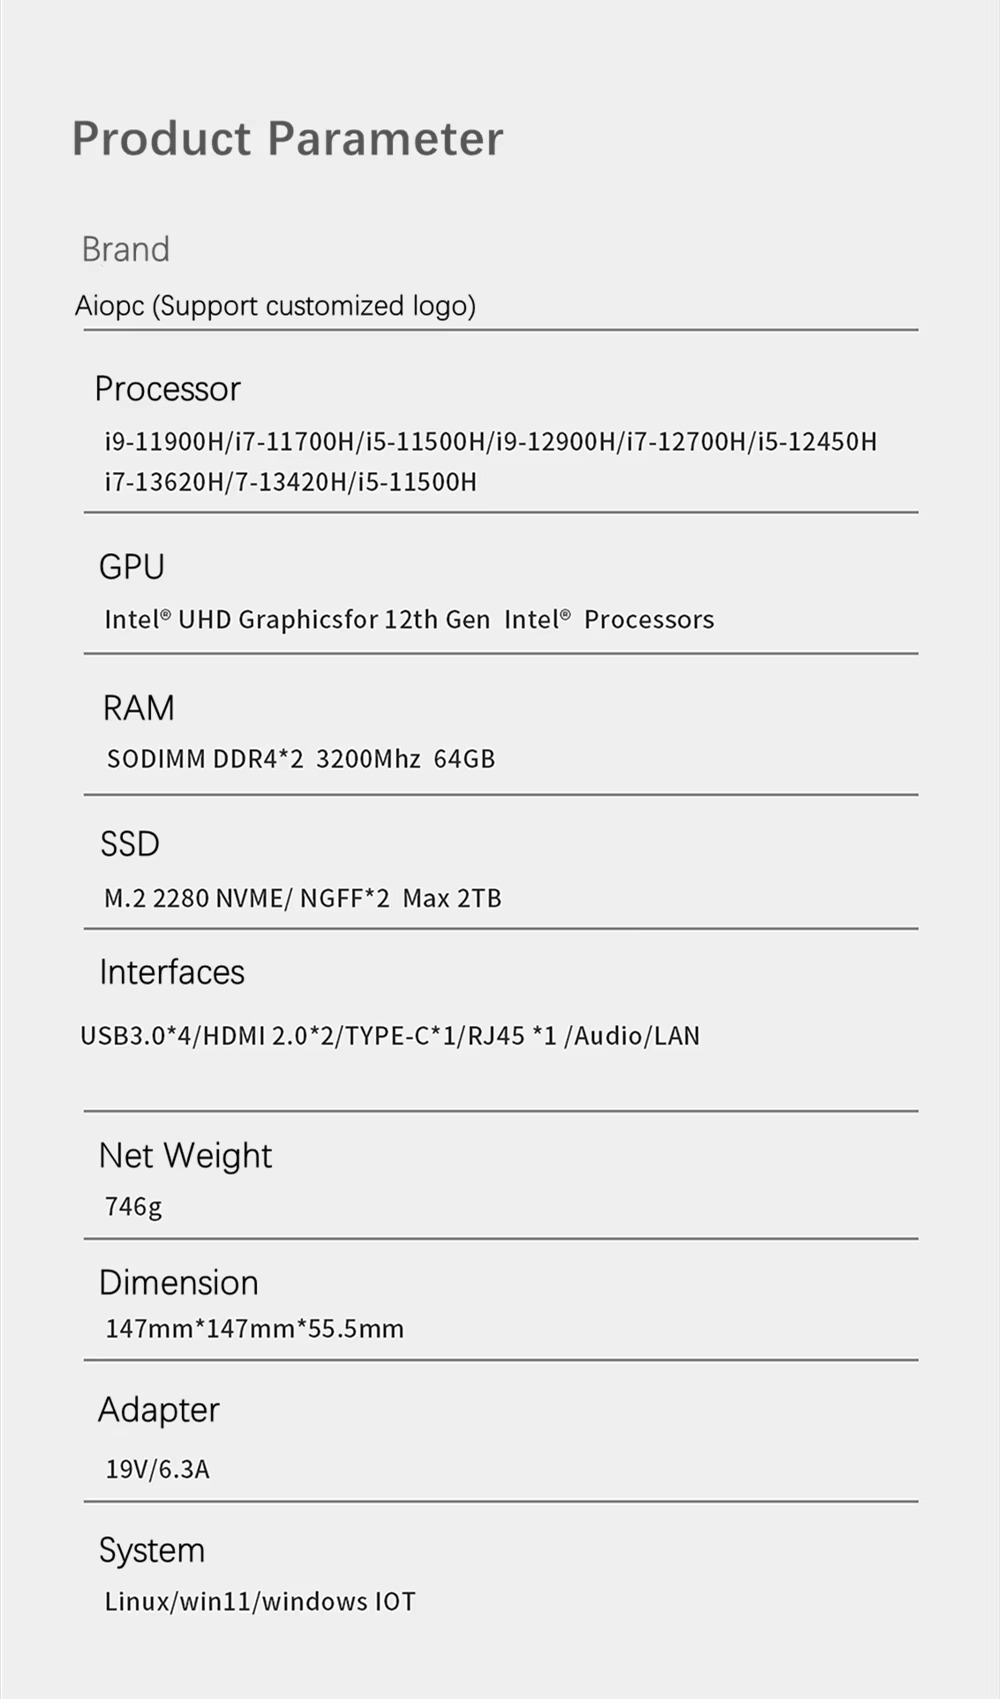Select the RAM heading

(139, 708)
